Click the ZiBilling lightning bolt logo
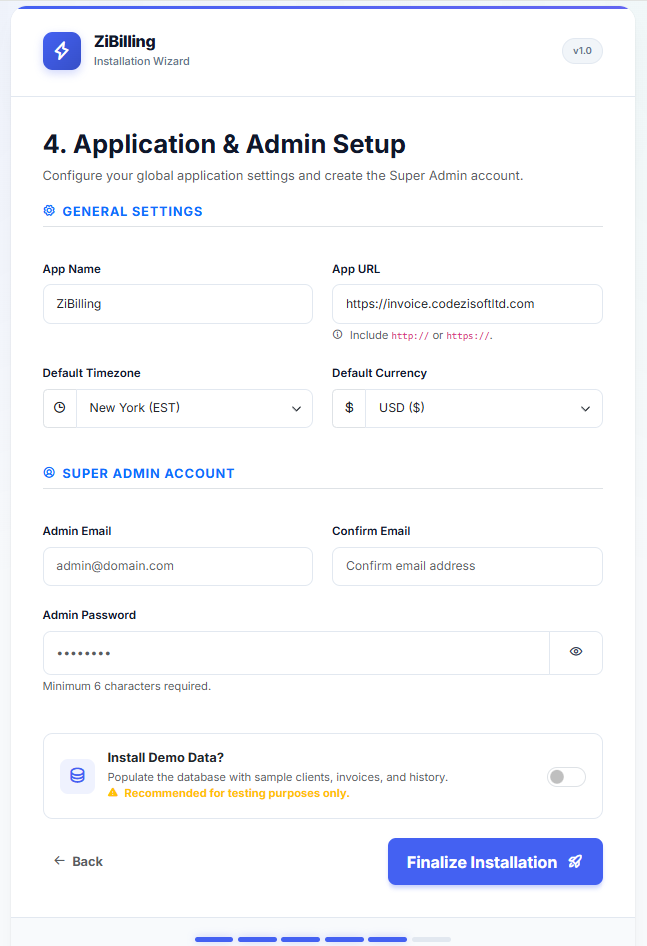647x946 pixels. click(x=62, y=51)
